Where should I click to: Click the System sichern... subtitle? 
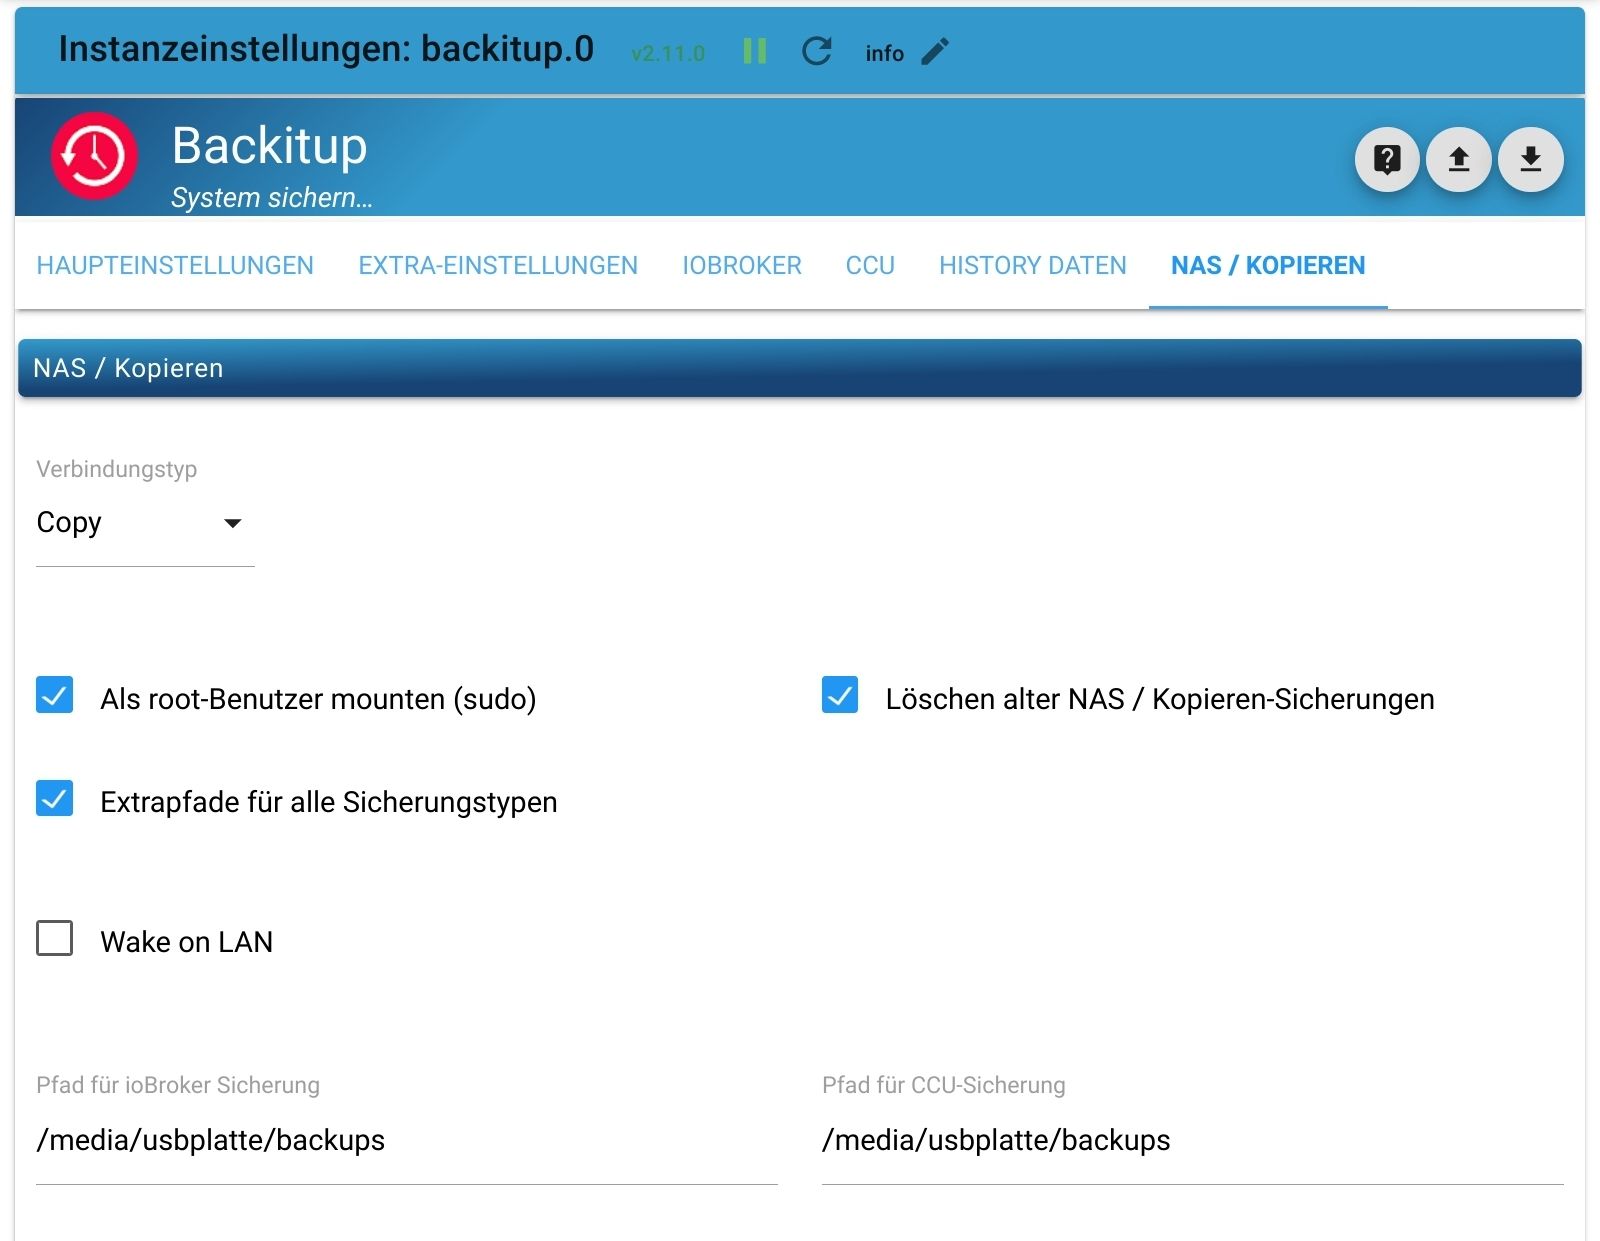[x=271, y=198]
